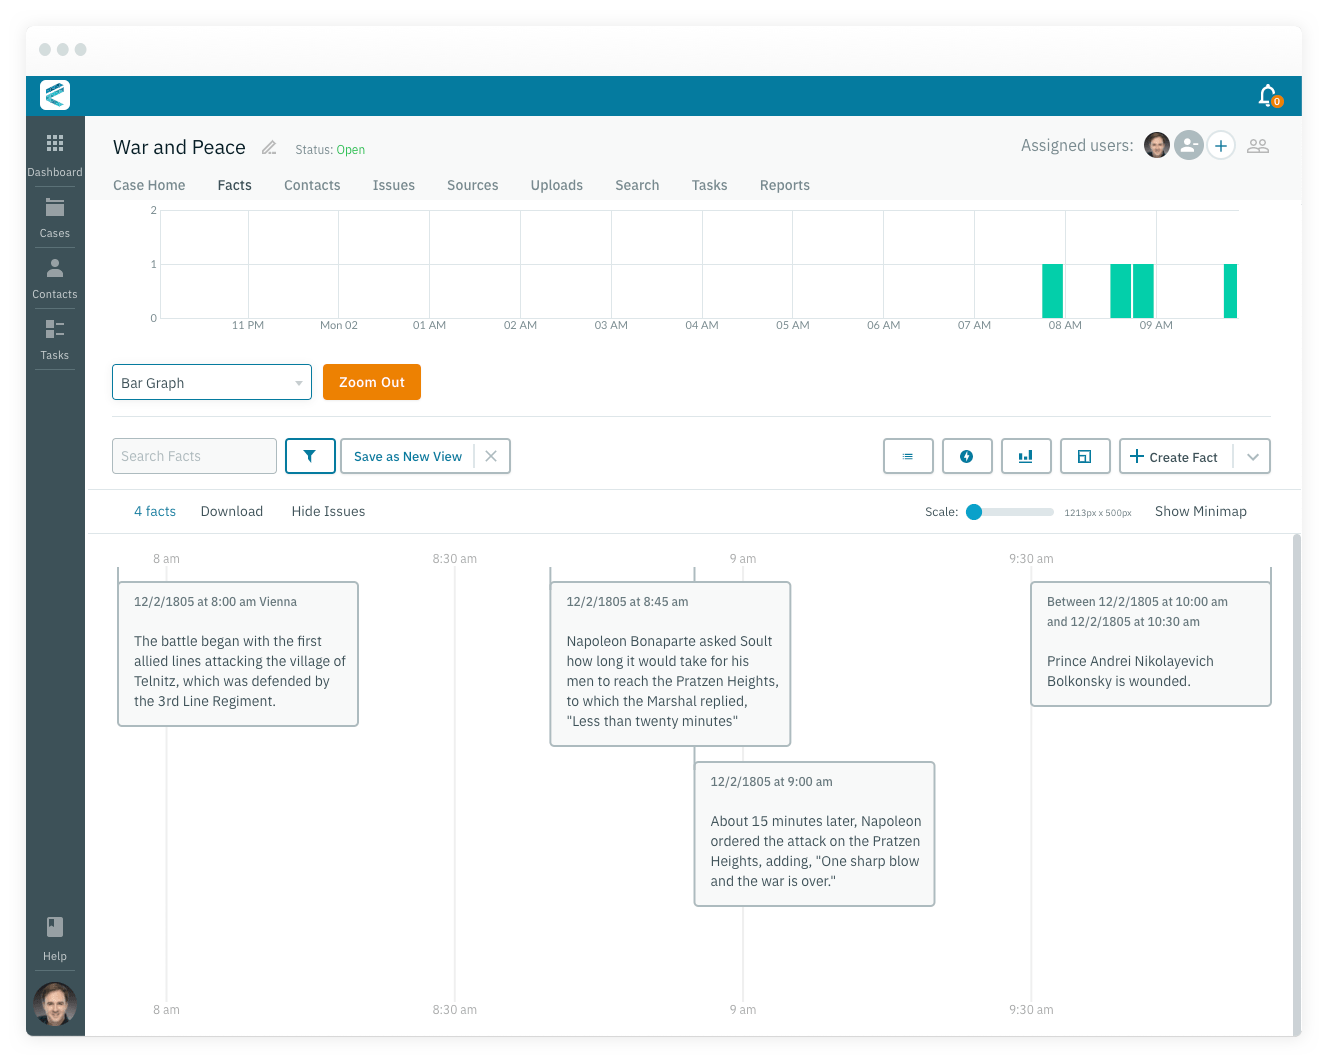Screen dimensions: 1328x1063
Task: Click the 4 facts link
Action: tap(155, 511)
